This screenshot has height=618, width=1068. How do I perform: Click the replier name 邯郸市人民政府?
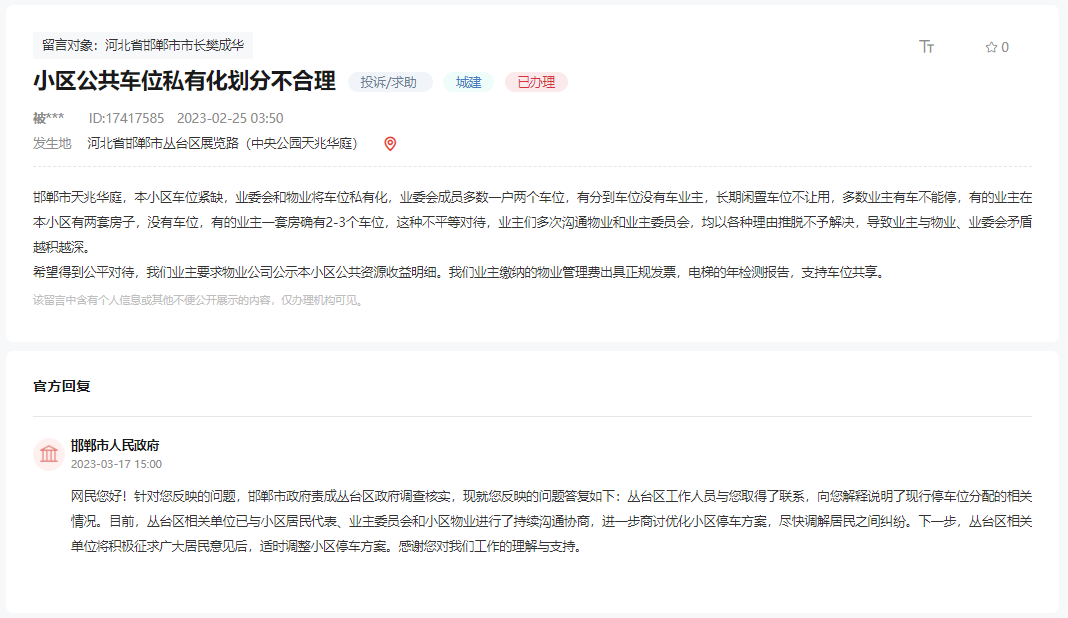(115, 446)
